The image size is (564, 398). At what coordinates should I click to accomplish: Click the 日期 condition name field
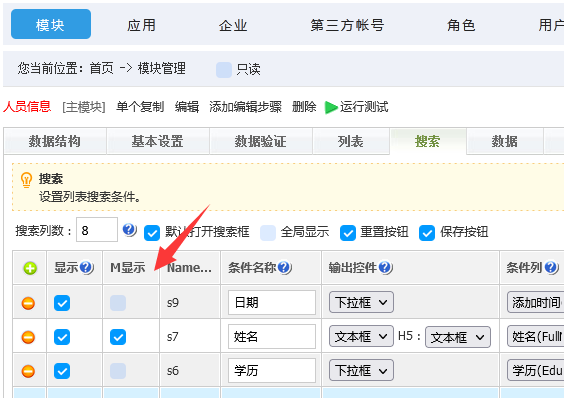tap(272, 302)
